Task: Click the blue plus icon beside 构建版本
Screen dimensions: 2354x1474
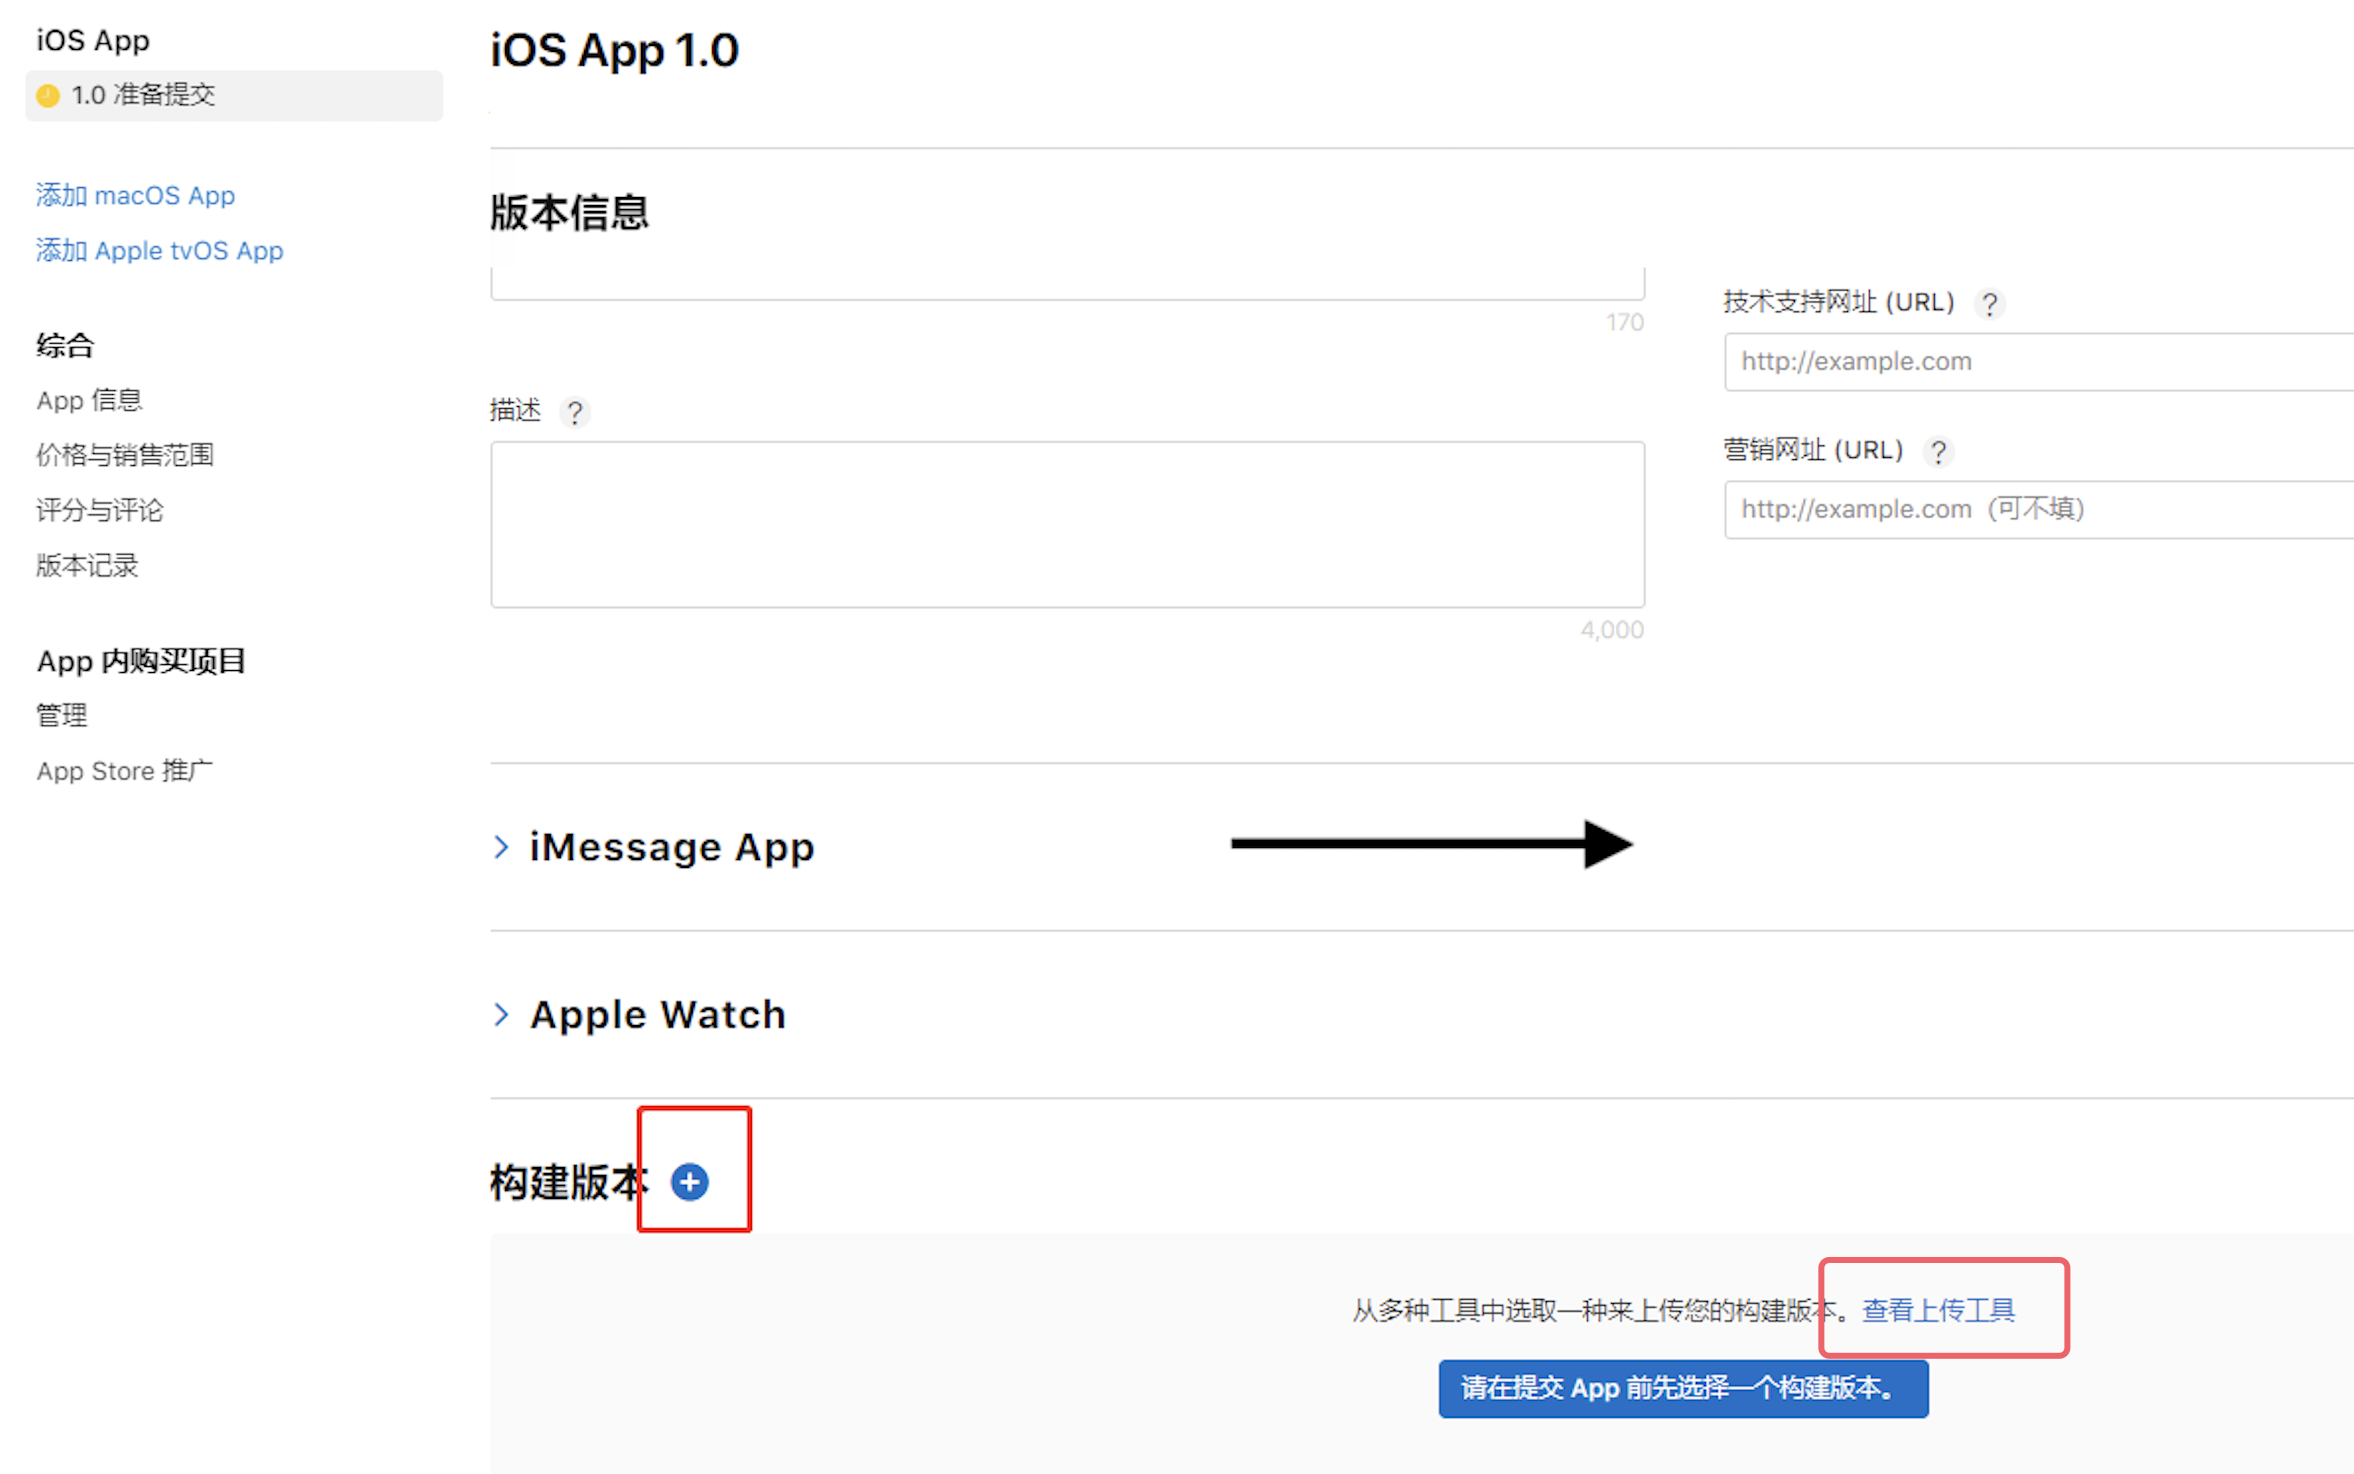Action: tap(689, 1182)
